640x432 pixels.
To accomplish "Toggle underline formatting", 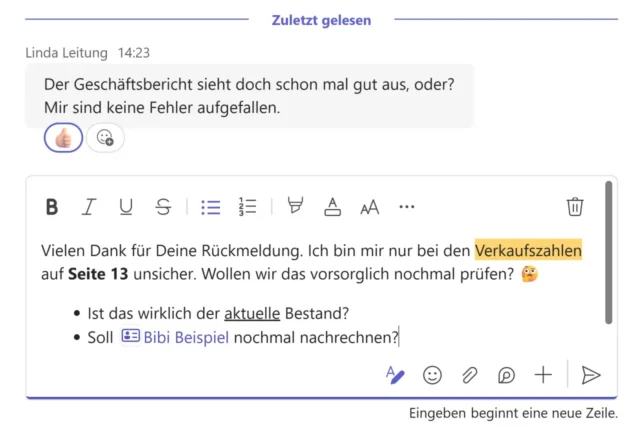I will [126, 207].
